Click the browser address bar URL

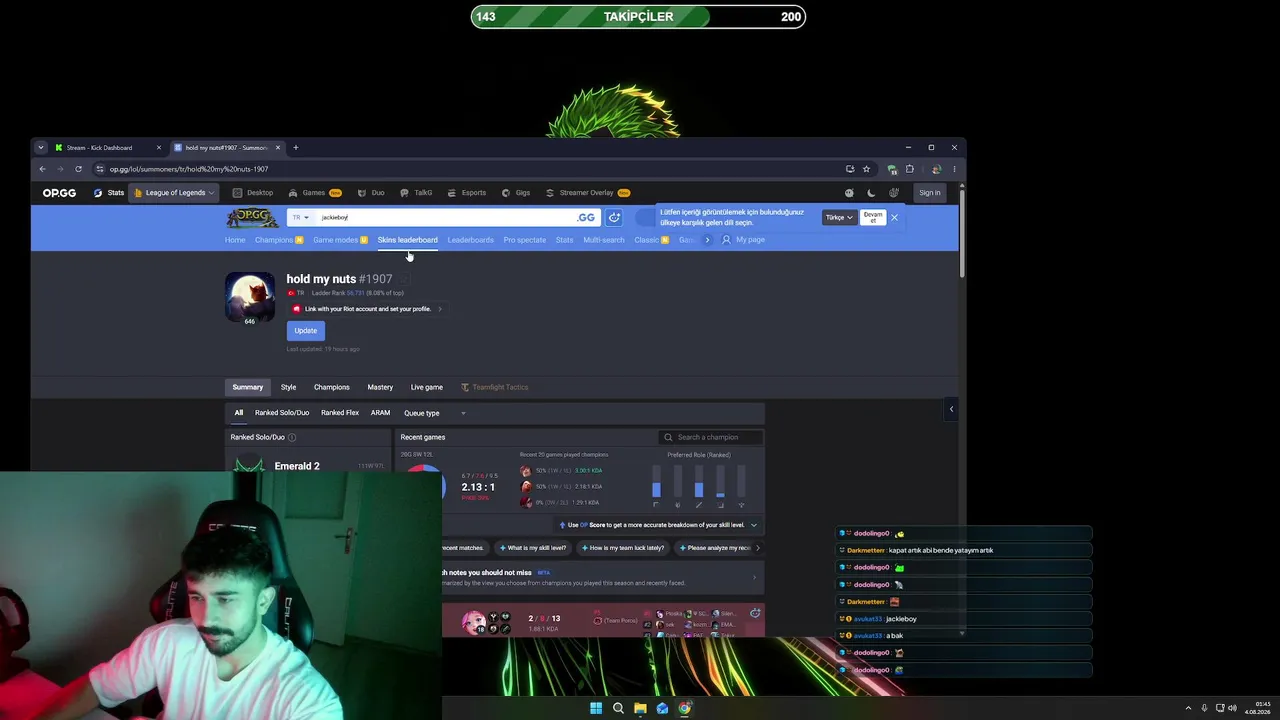coord(189,169)
